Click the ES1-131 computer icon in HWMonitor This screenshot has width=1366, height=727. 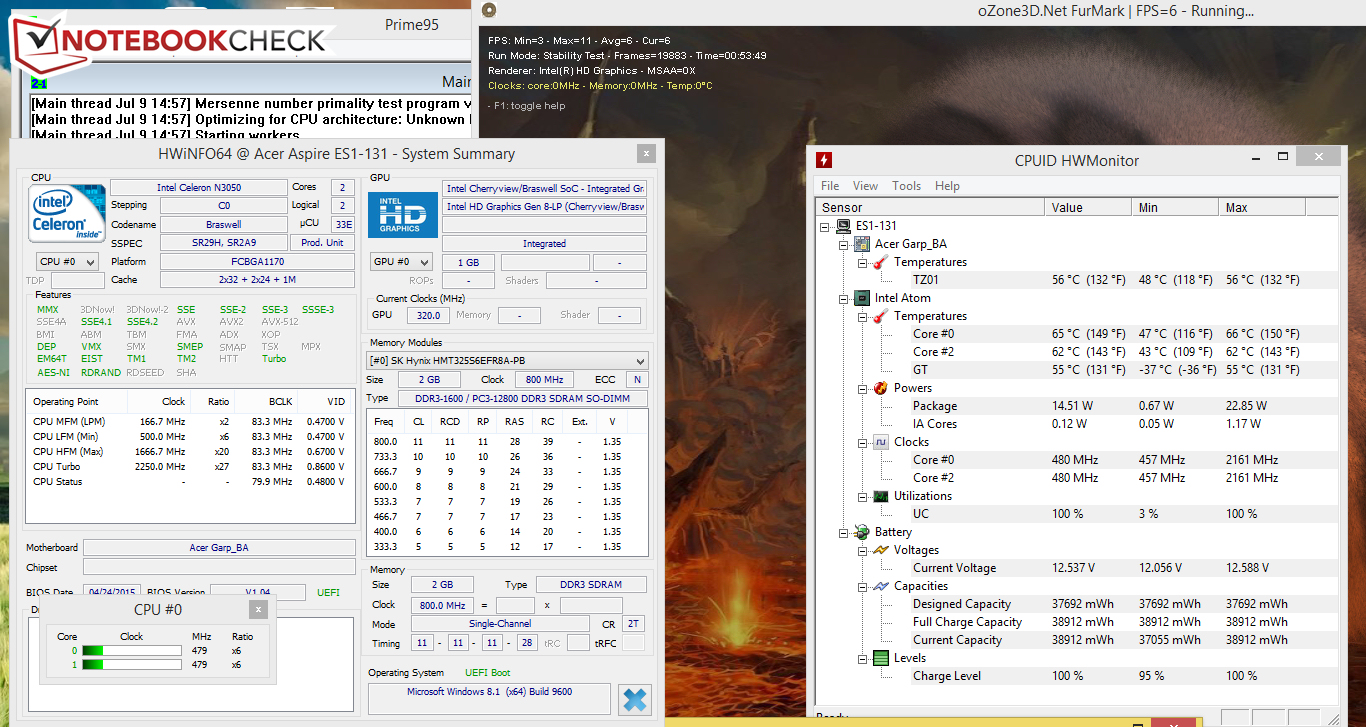tap(844, 226)
